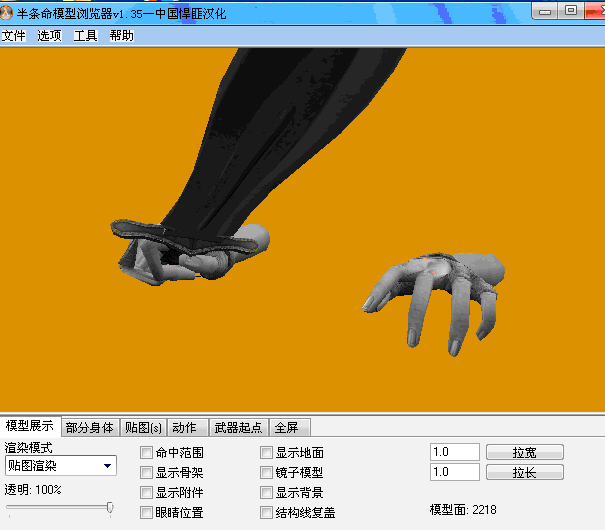
Task: Click the 拉宽 button
Action: [x=524, y=452]
